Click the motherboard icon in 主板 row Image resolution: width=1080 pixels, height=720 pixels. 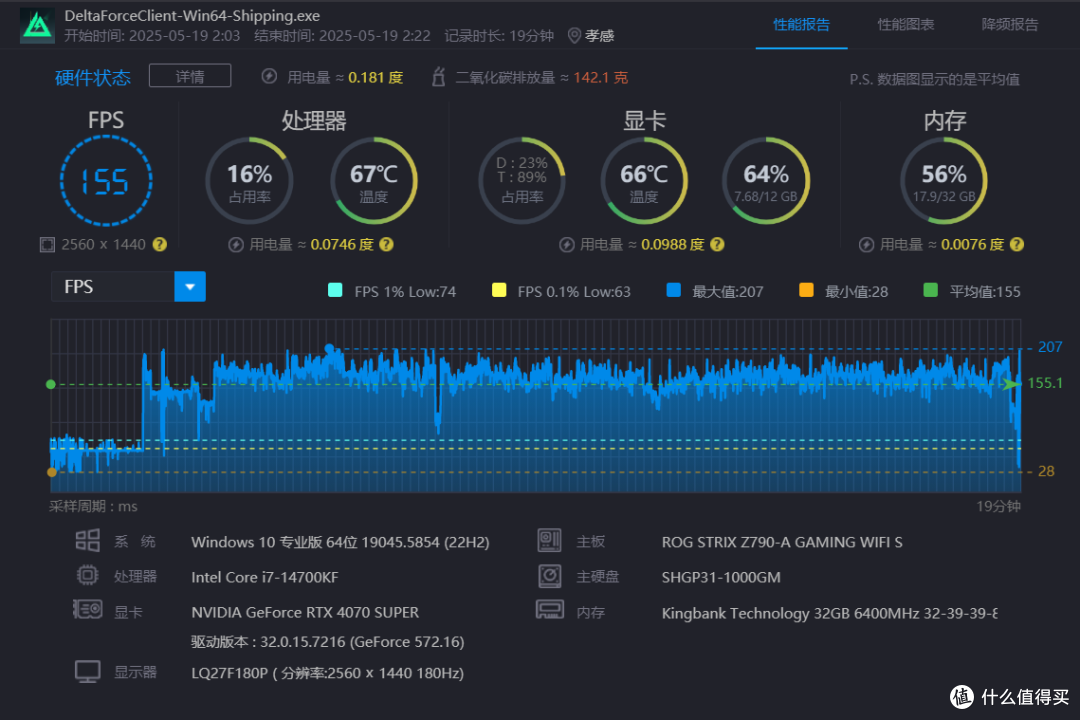click(x=549, y=541)
